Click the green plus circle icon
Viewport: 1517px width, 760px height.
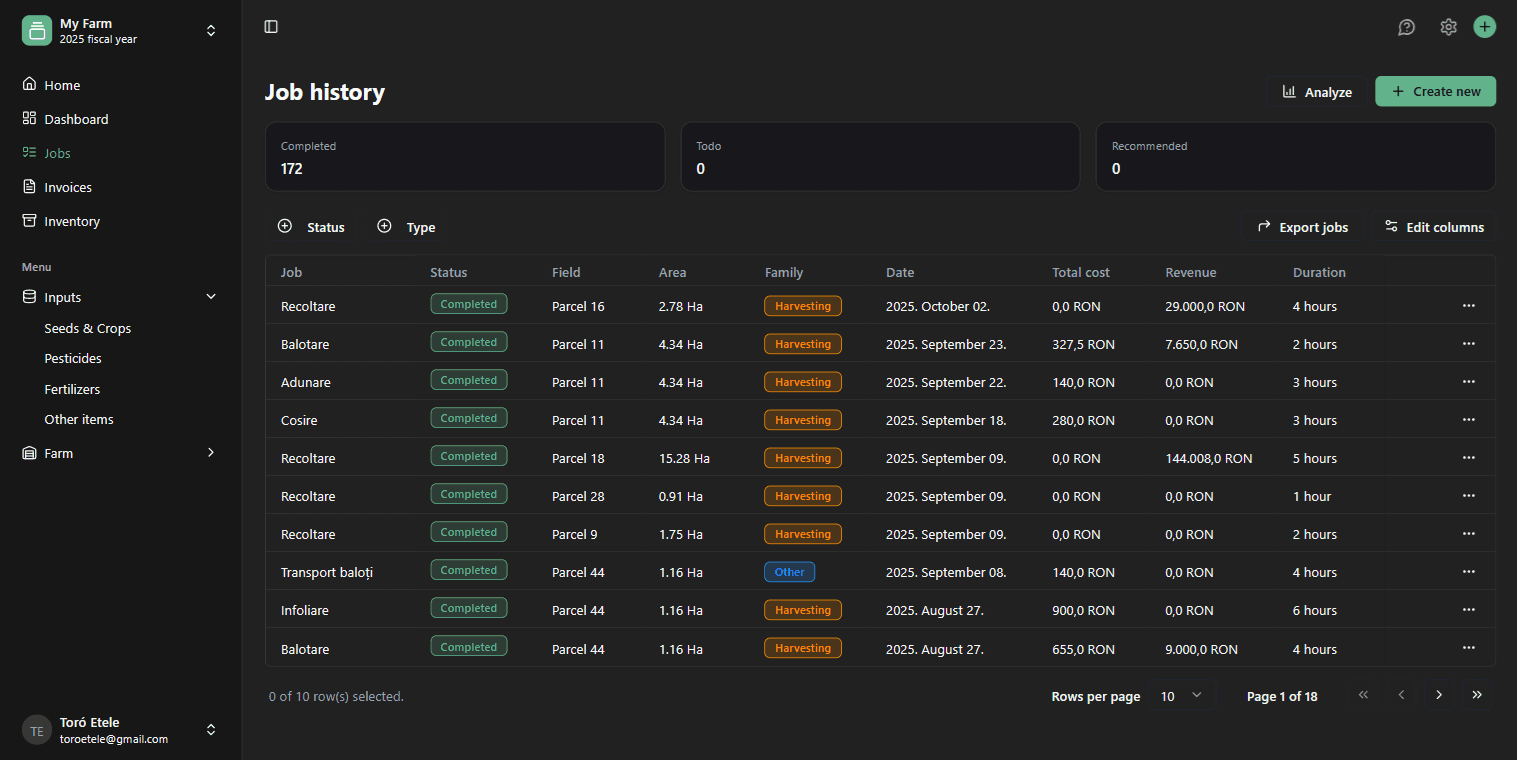click(x=1484, y=27)
